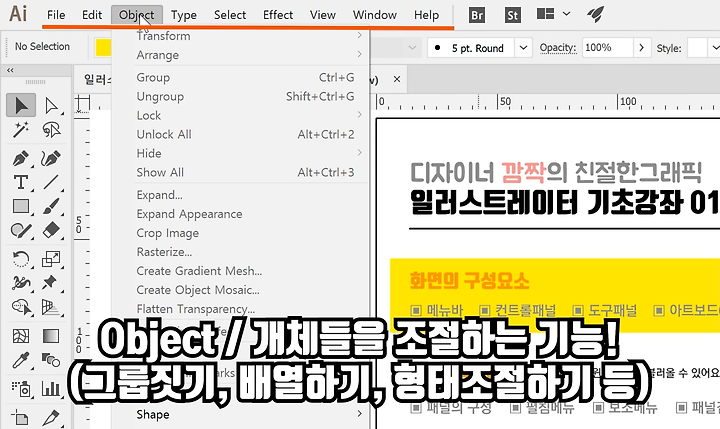Select the Lasso tool
Viewport: 720px width, 429px height.
(51, 130)
